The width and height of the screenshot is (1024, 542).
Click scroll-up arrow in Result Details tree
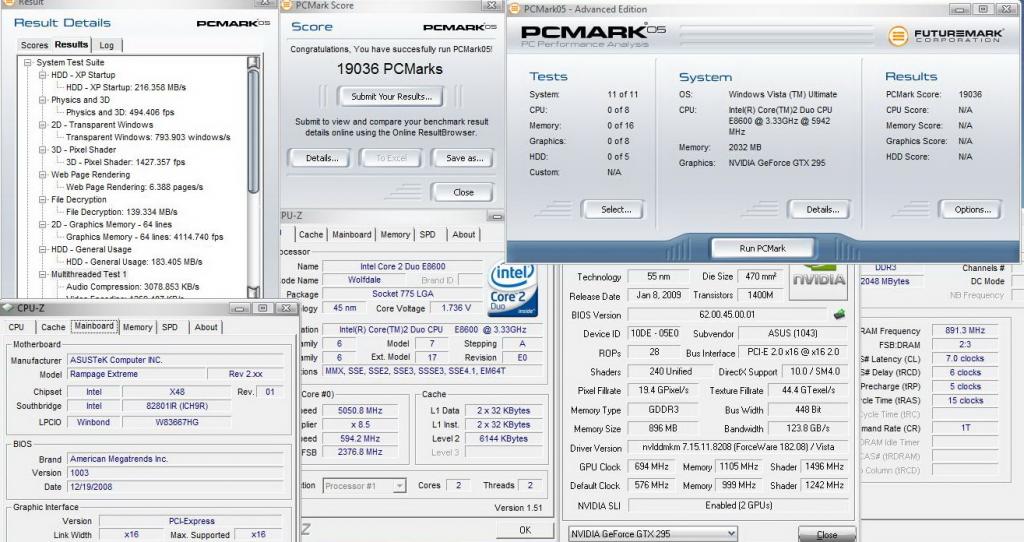tap(253, 63)
